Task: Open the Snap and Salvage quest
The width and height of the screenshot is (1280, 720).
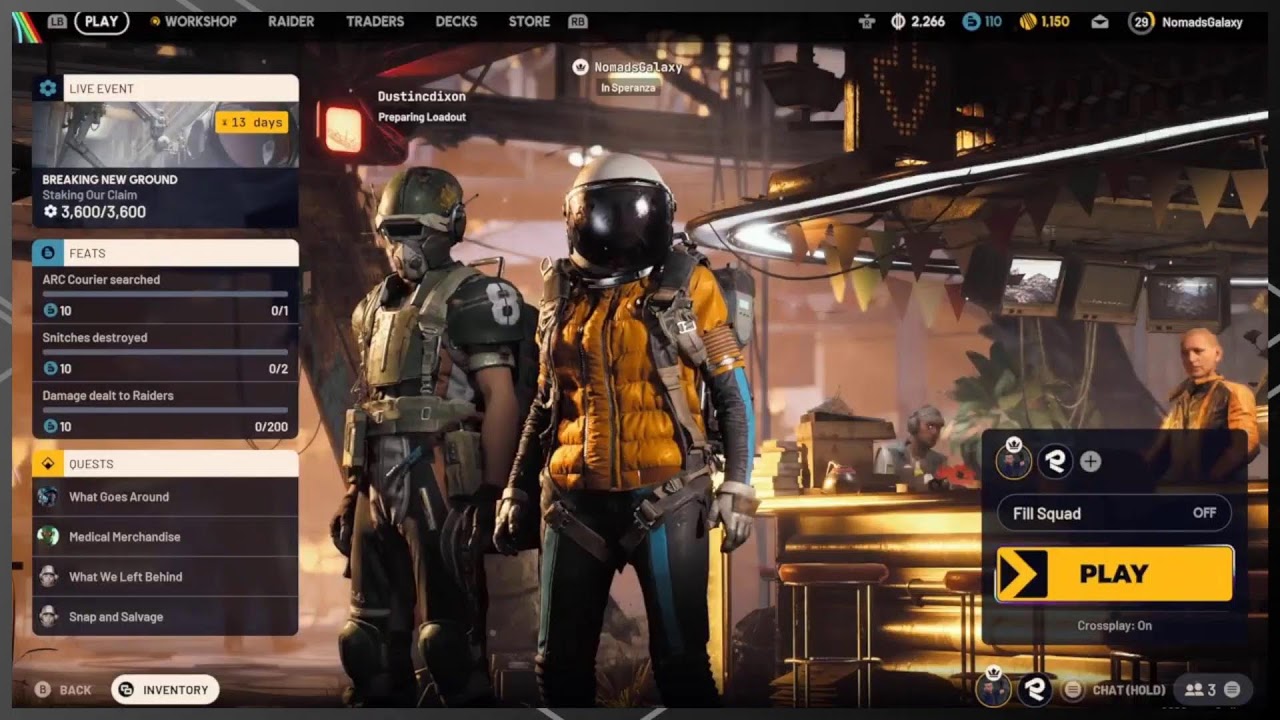Action: (166, 617)
